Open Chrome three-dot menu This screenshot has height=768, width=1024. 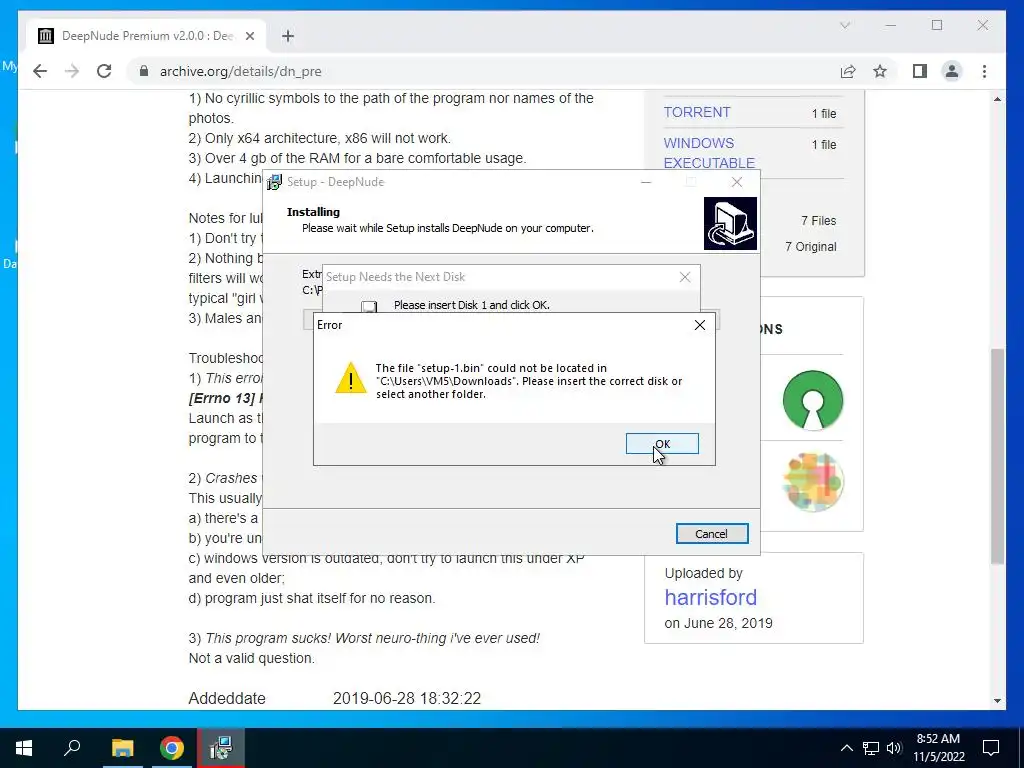[984, 71]
